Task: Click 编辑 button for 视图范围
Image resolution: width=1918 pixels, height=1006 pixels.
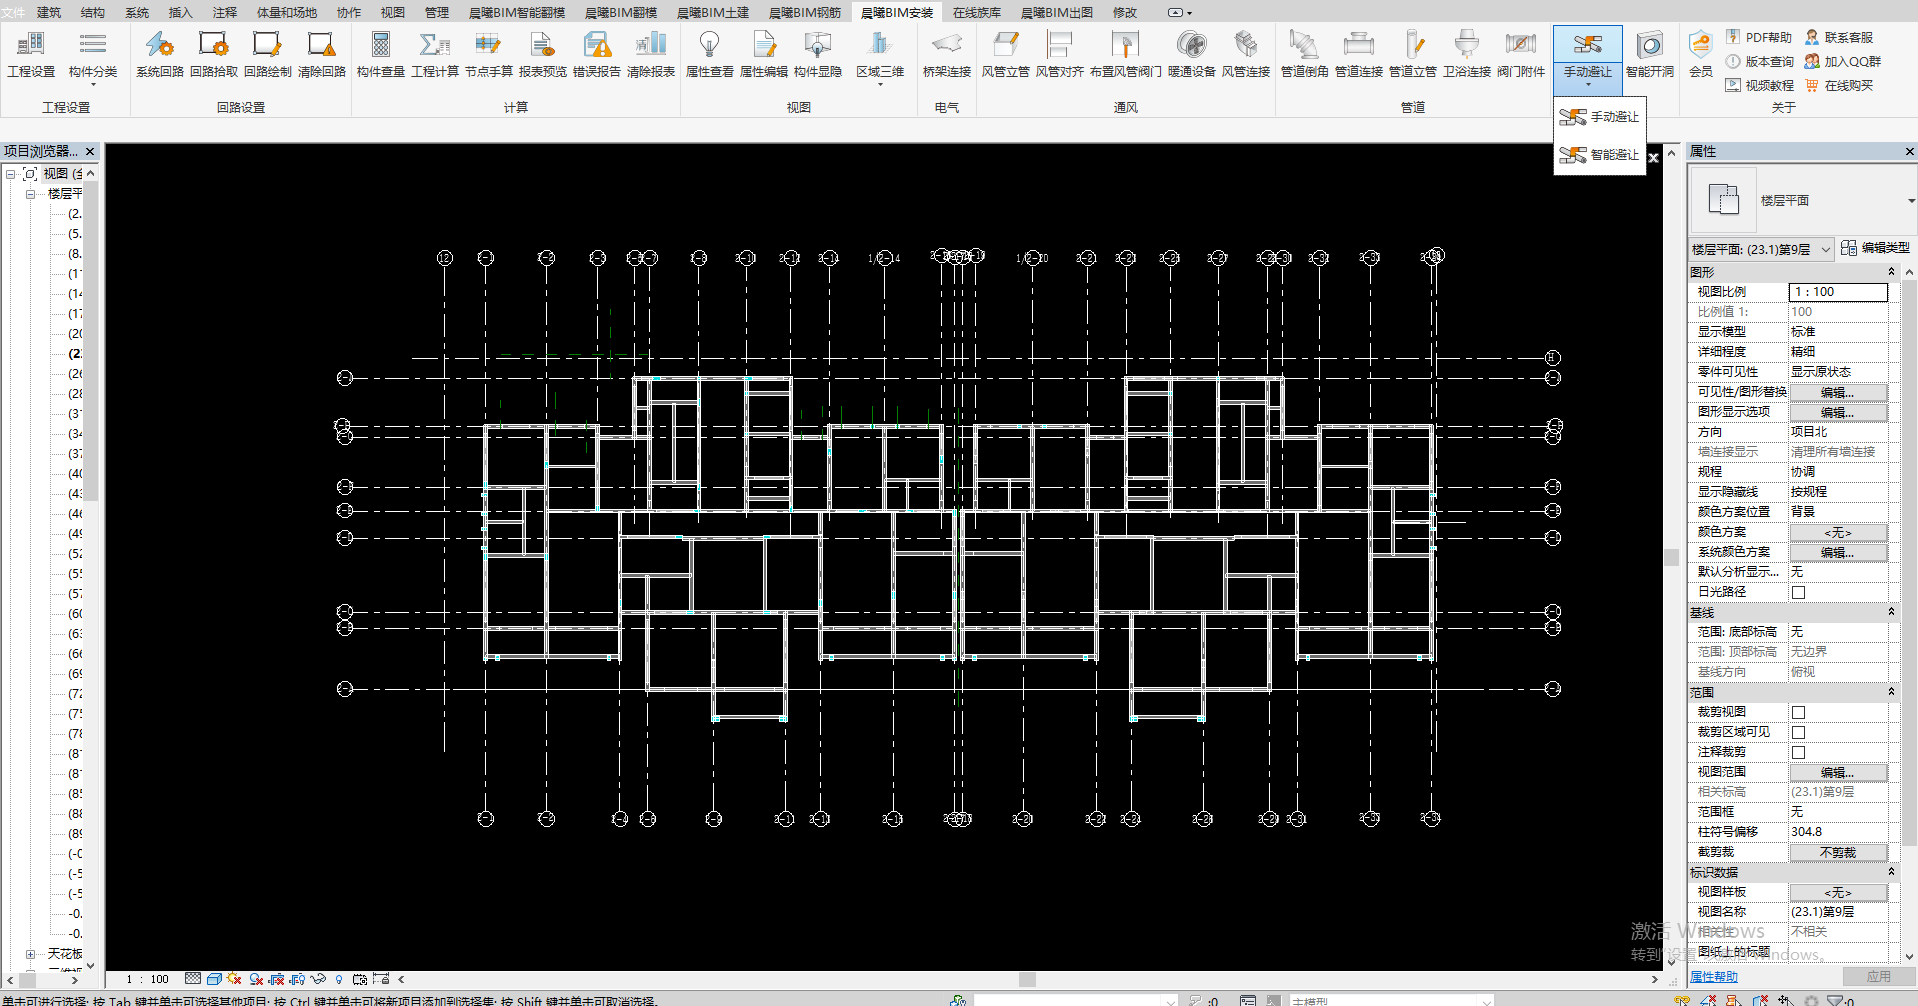Action: click(1838, 772)
